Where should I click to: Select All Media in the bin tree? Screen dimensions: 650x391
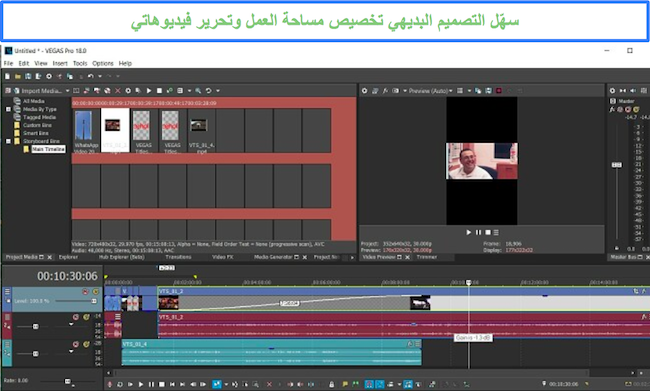(x=34, y=101)
